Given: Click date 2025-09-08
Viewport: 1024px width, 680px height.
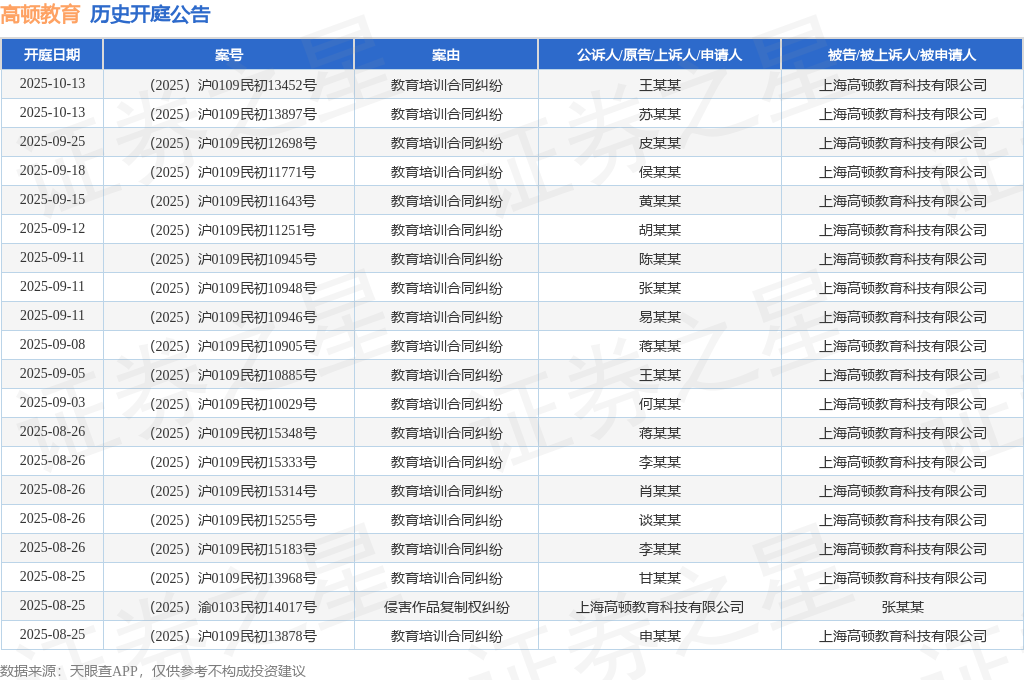Looking at the screenshot, I should 52,344.
